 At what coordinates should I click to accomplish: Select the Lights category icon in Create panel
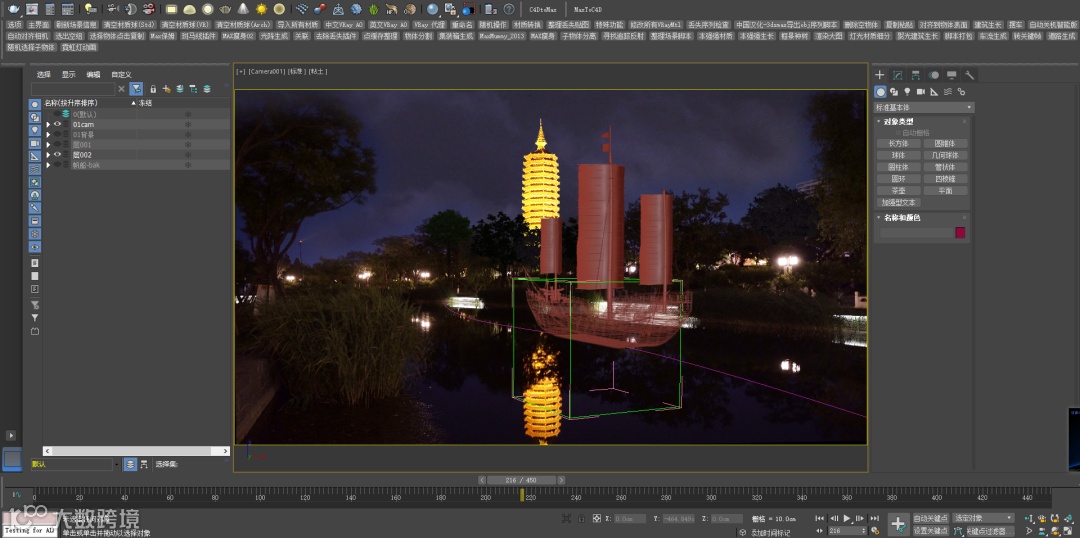tap(907, 91)
